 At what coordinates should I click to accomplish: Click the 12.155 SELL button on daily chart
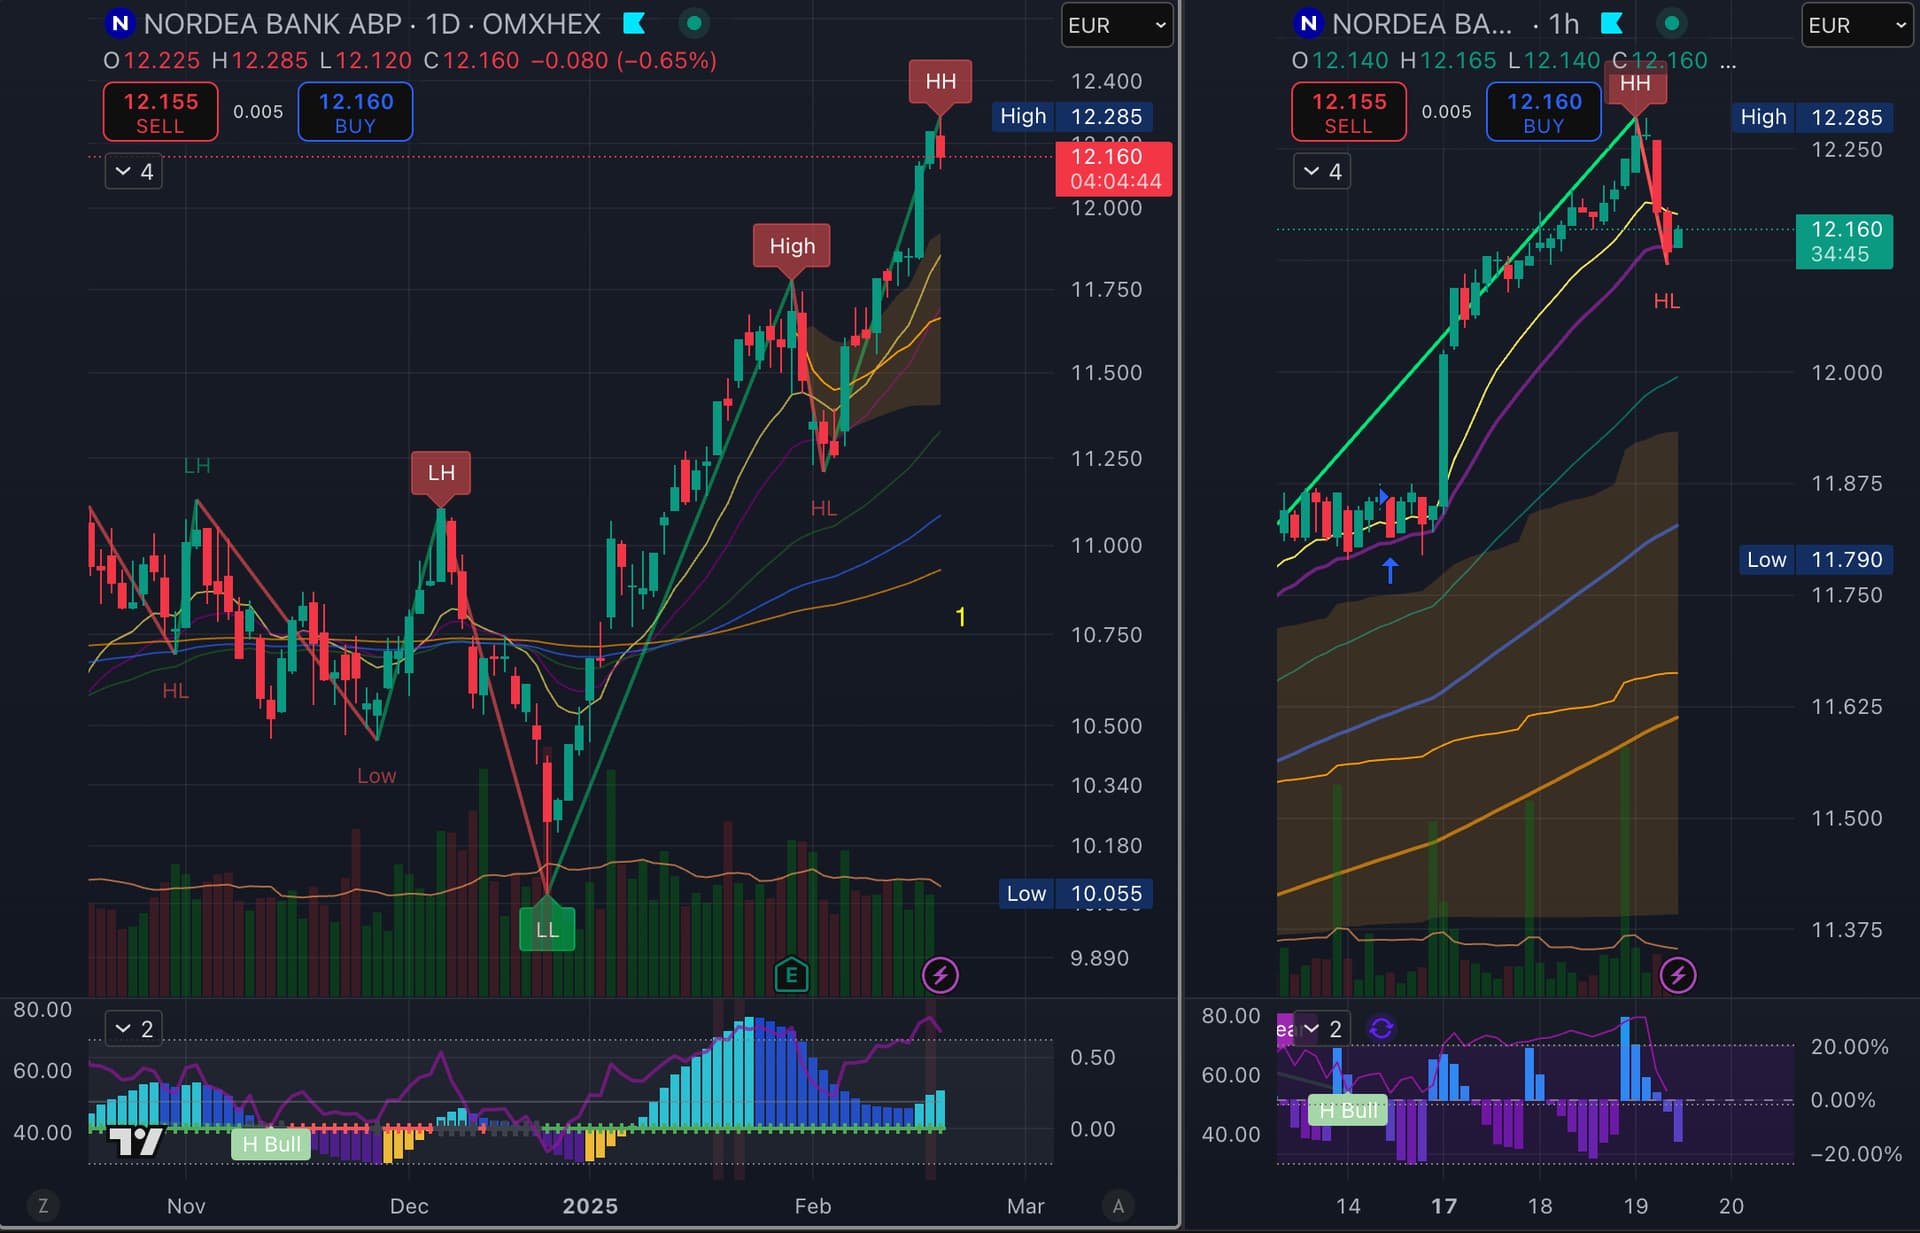coord(160,112)
